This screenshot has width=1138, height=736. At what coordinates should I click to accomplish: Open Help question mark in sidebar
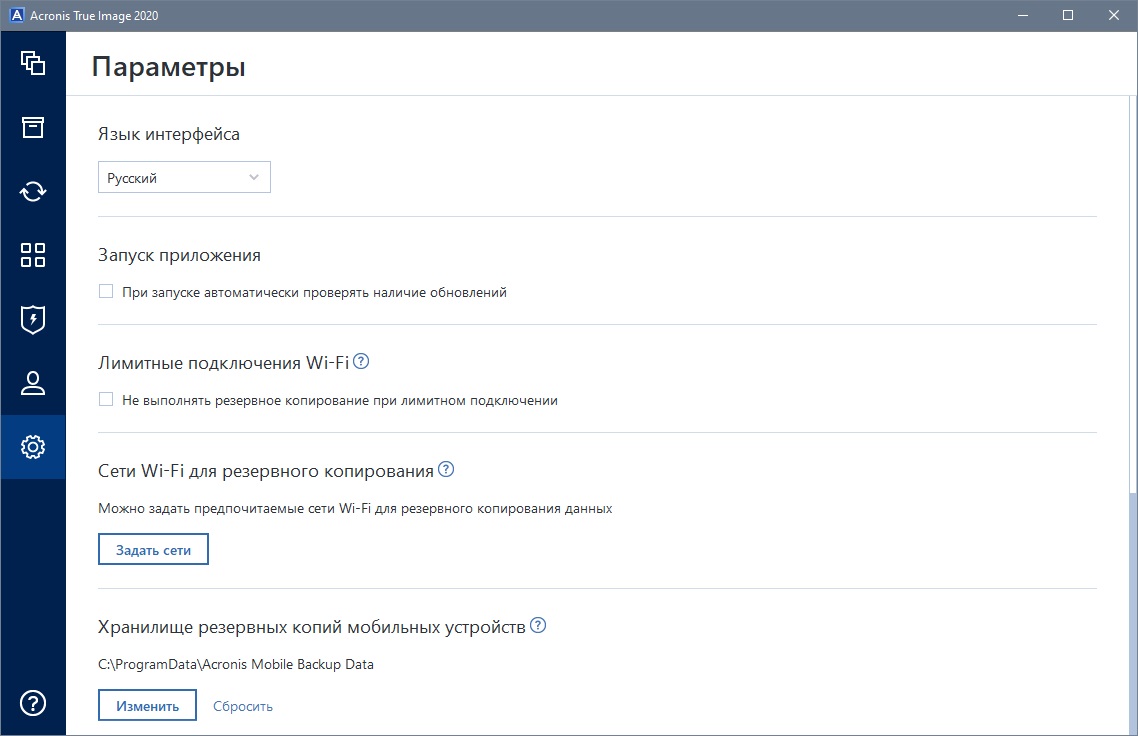(x=33, y=703)
